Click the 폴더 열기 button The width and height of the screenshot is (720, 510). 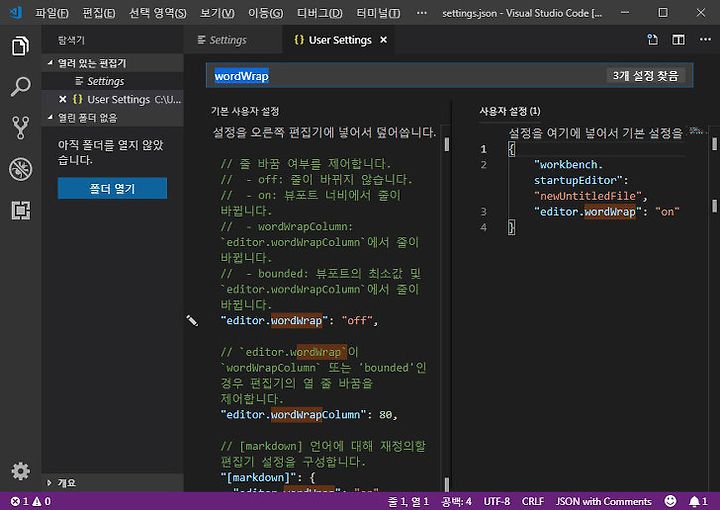point(112,188)
